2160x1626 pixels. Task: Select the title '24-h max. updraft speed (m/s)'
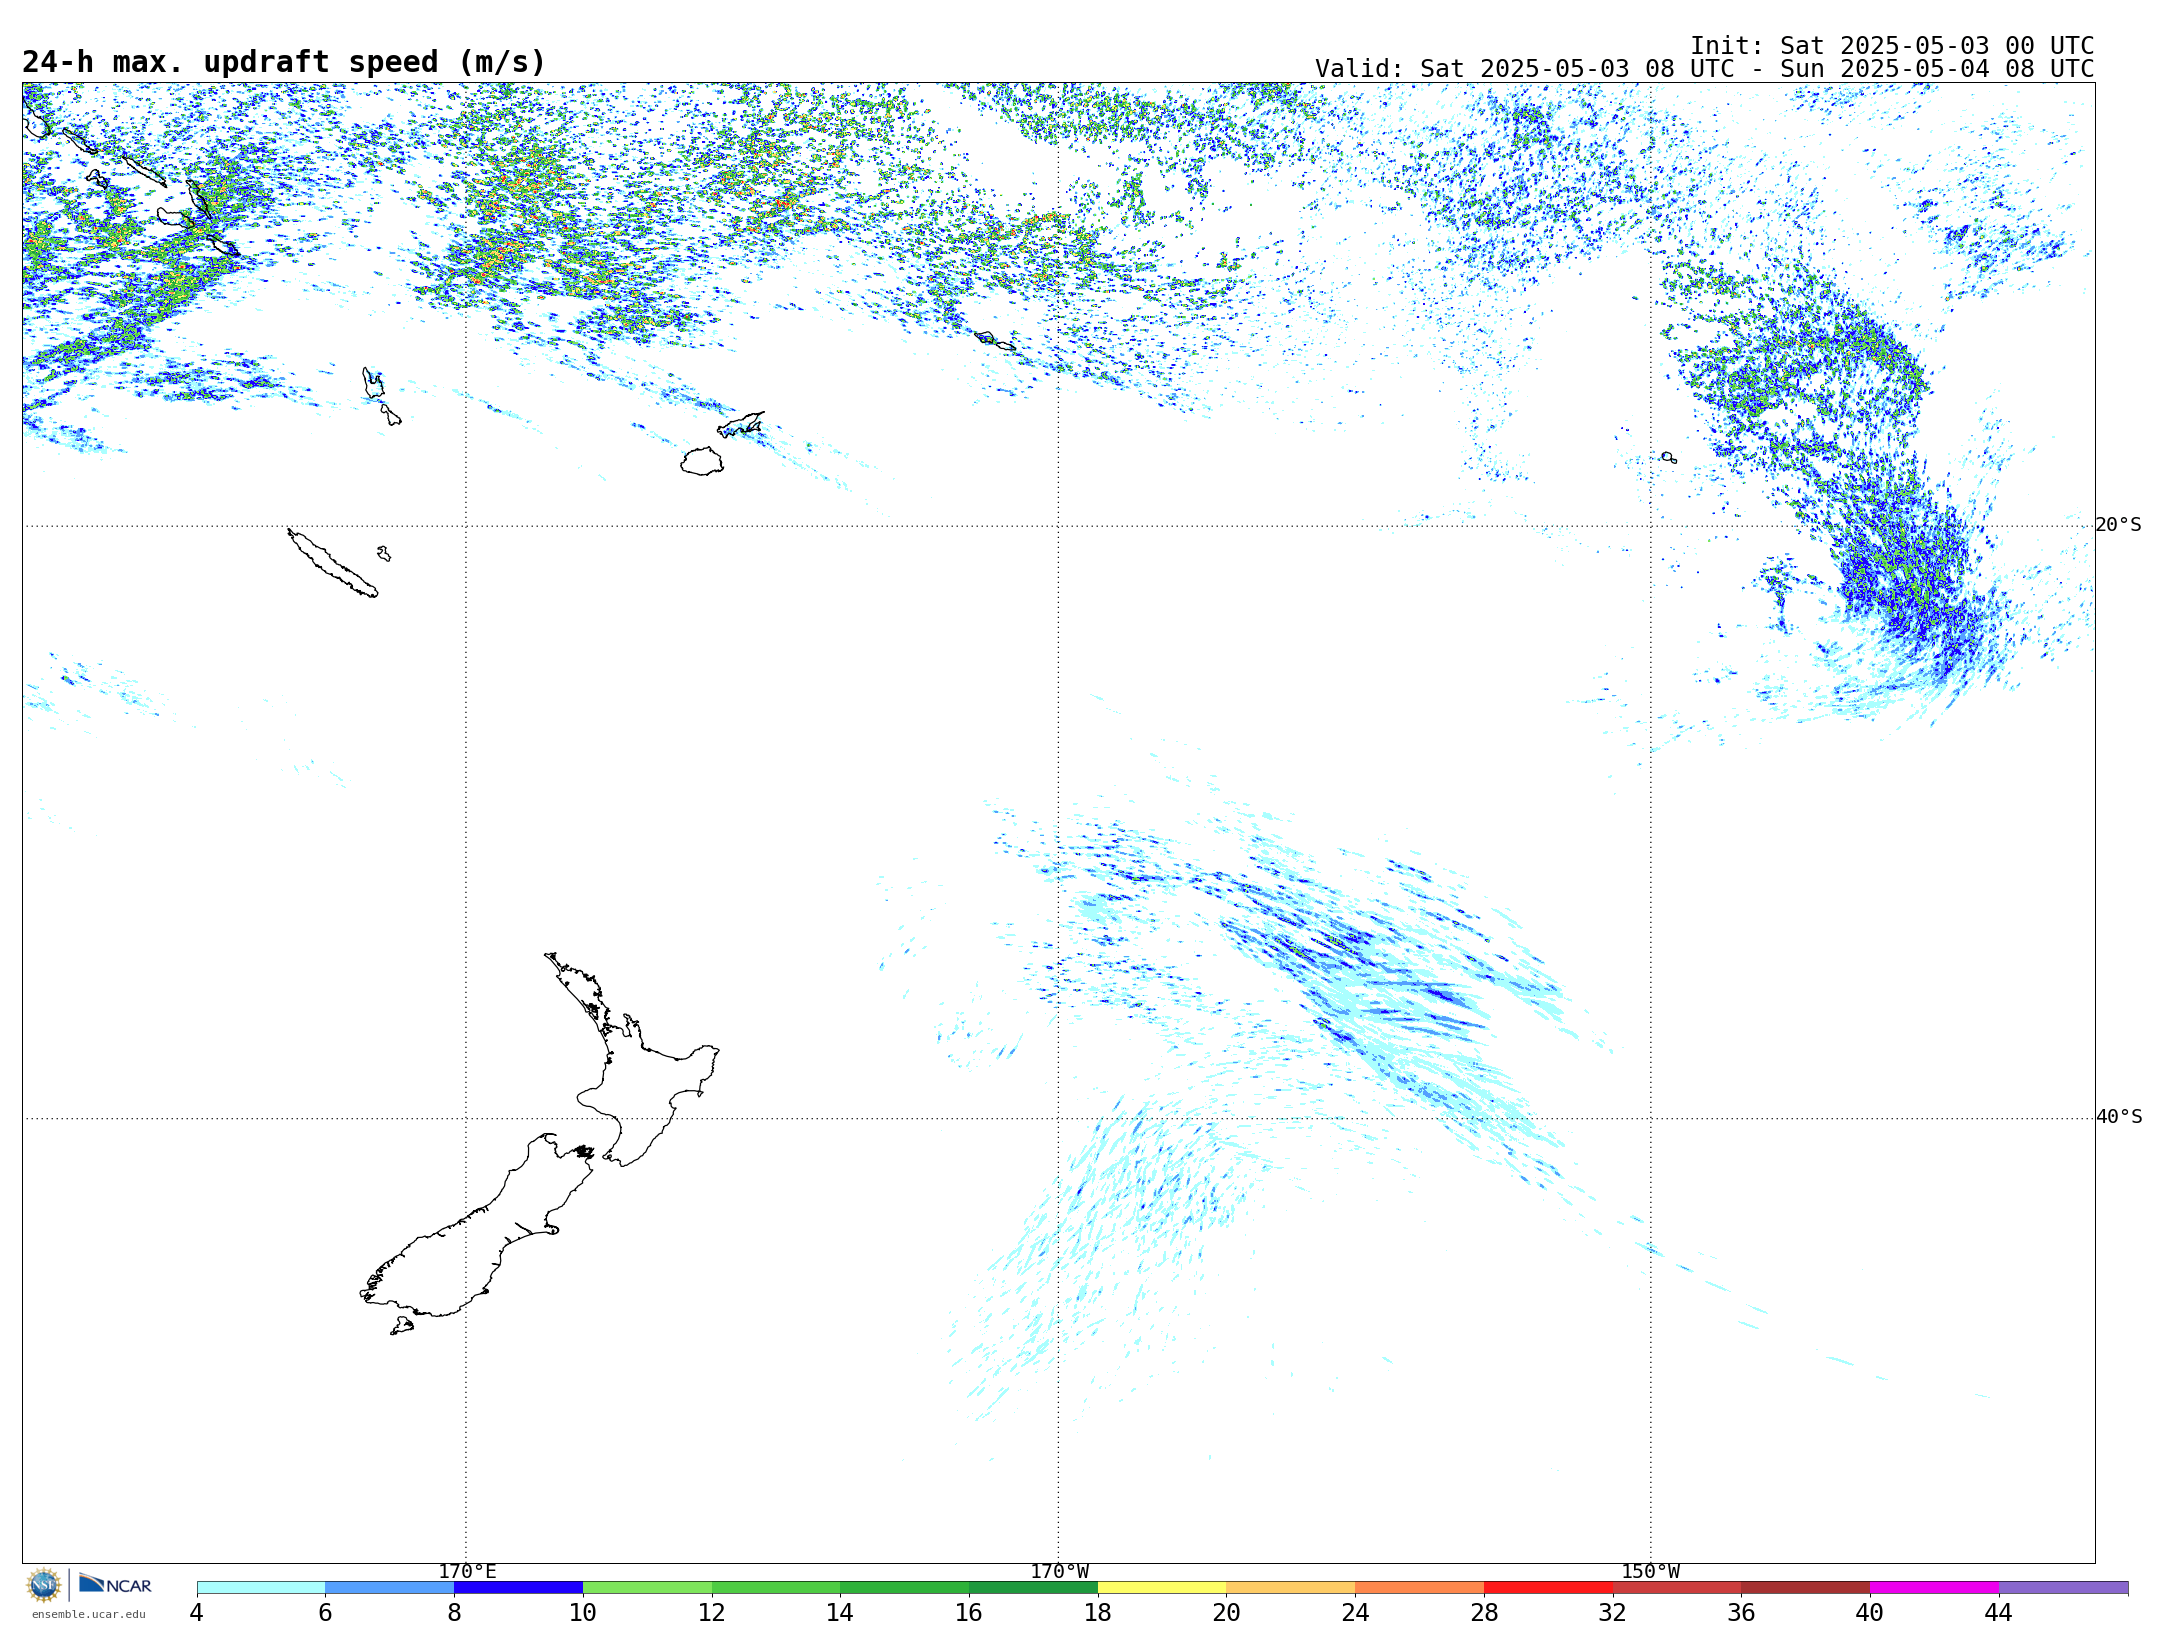click(x=284, y=62)
